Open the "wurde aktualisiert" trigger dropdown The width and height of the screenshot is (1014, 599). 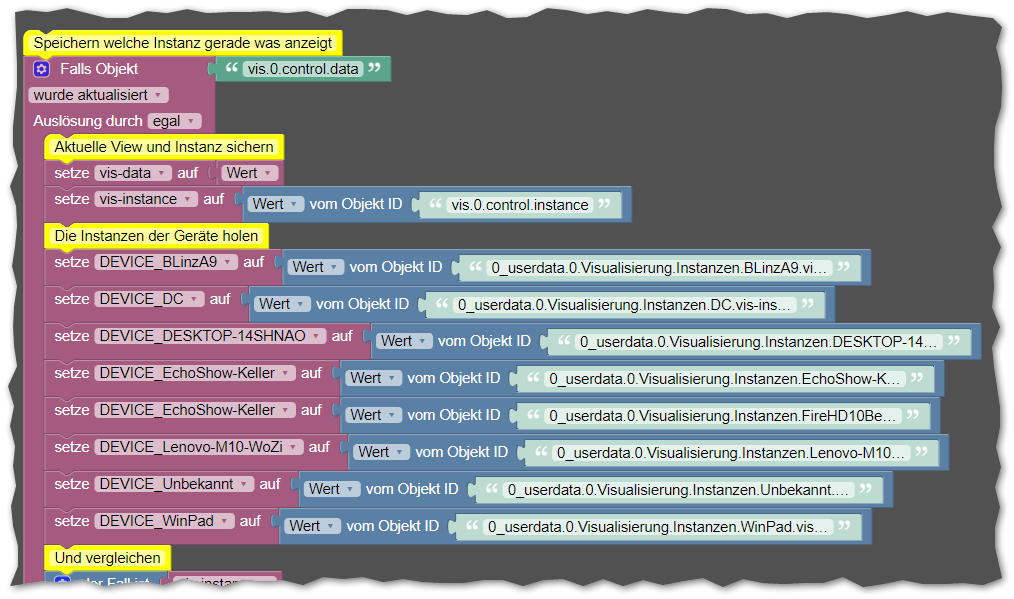pyautogui.click(x=98, y=95)
